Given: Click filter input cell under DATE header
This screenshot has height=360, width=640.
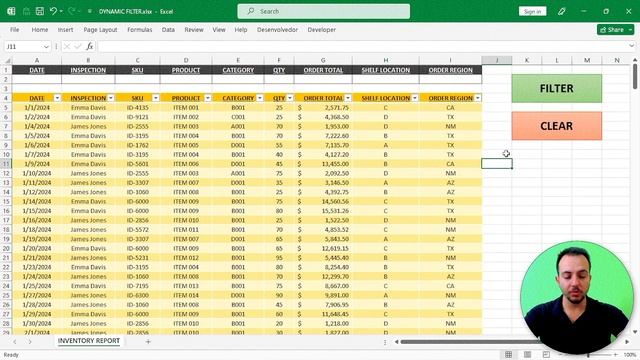Looking at the screenshot, I should pos(37,79).
